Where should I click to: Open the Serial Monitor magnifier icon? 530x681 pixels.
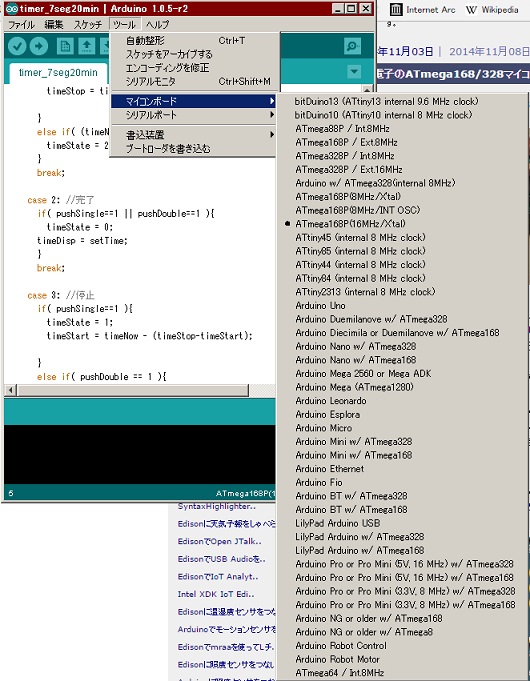352,46
